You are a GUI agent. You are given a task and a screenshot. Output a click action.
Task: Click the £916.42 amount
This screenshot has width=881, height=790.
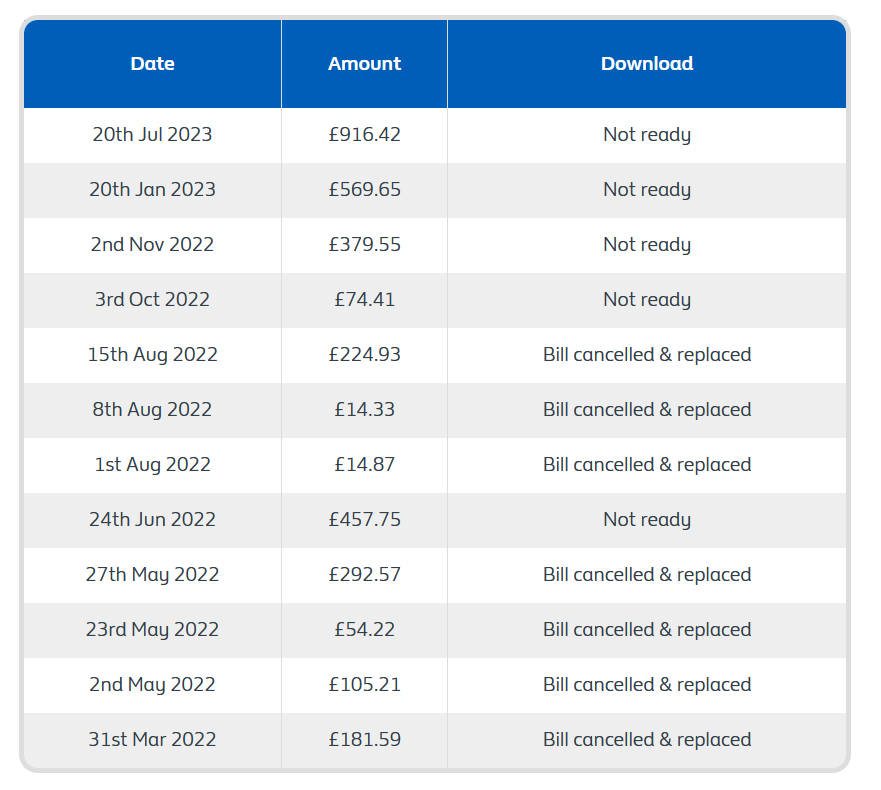[x=364, y=135]
